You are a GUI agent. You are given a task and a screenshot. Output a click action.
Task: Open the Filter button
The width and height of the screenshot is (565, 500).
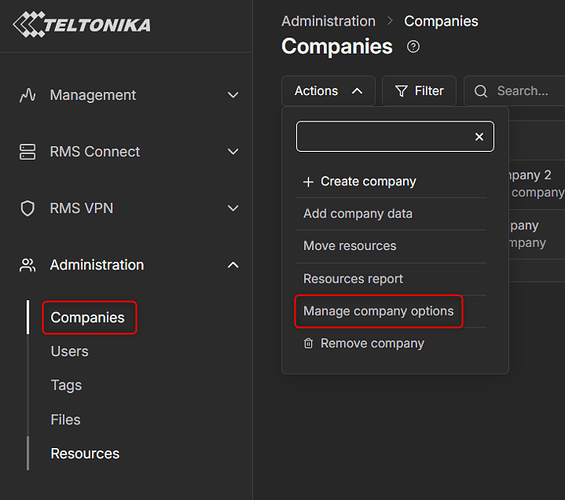[x=419, y=91]
